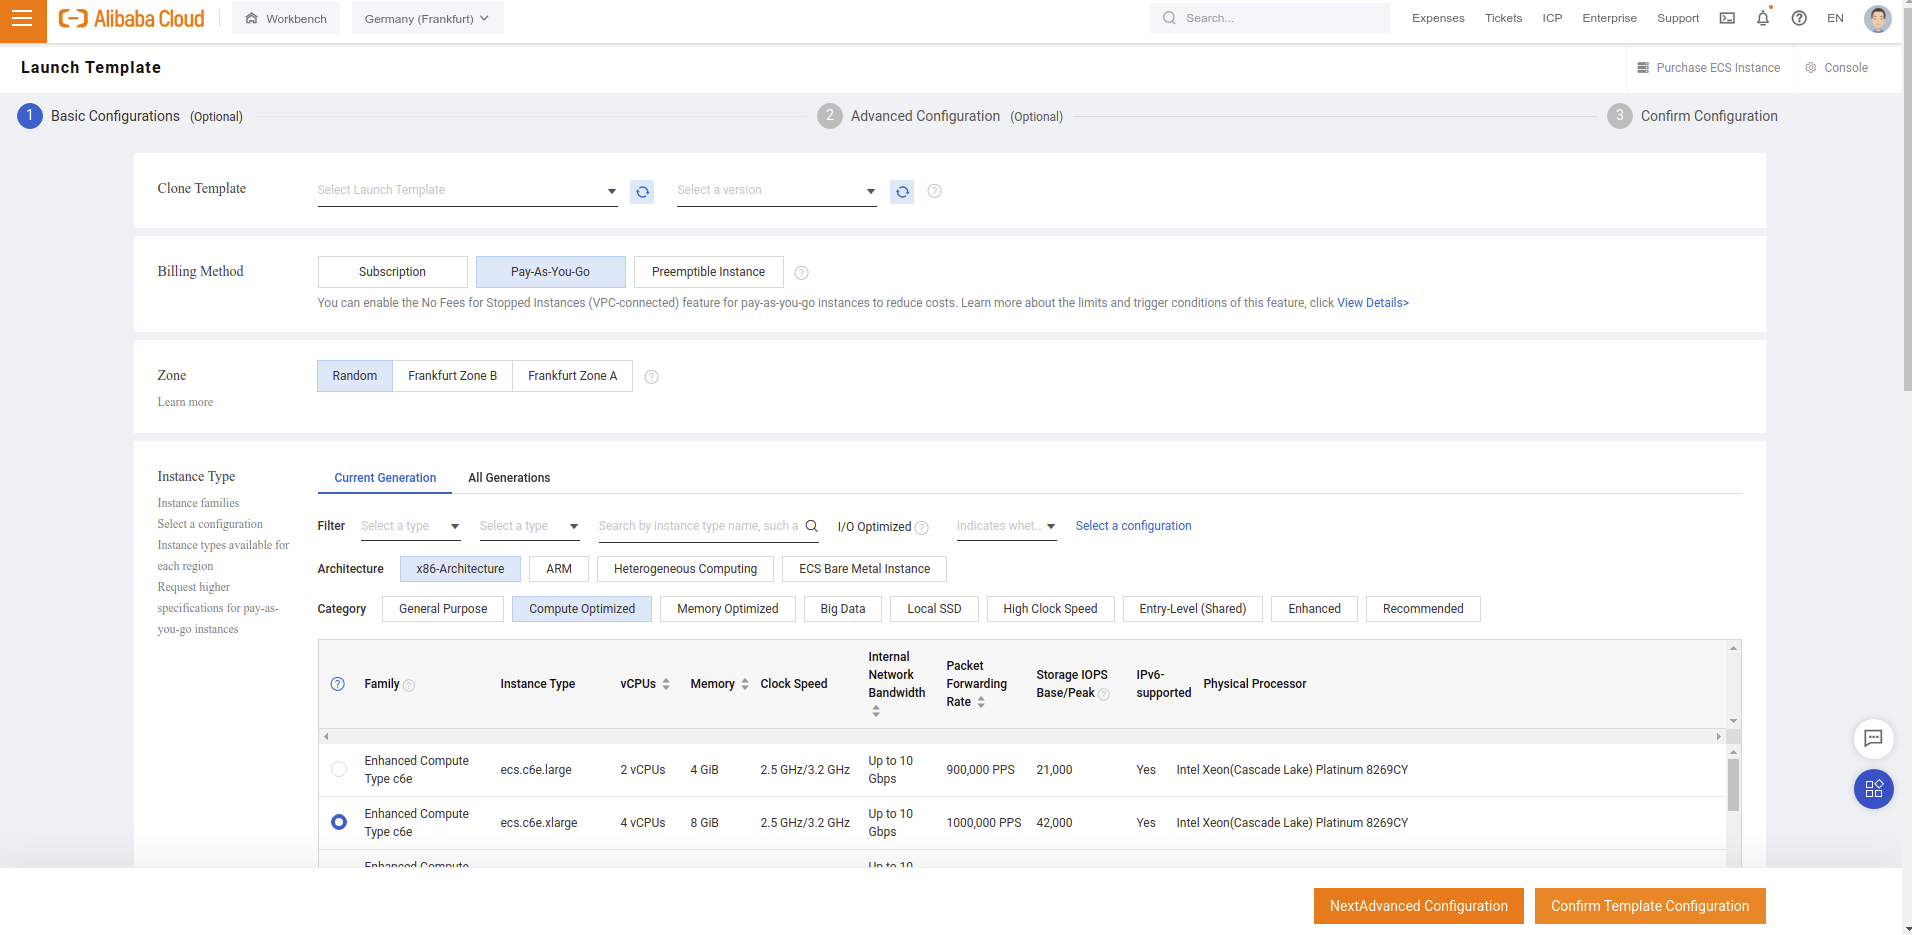Viewport: 1912px width, 935px height.
Task: Open the Cloud Shell terminal icon
Action: tap(1727, 18)
